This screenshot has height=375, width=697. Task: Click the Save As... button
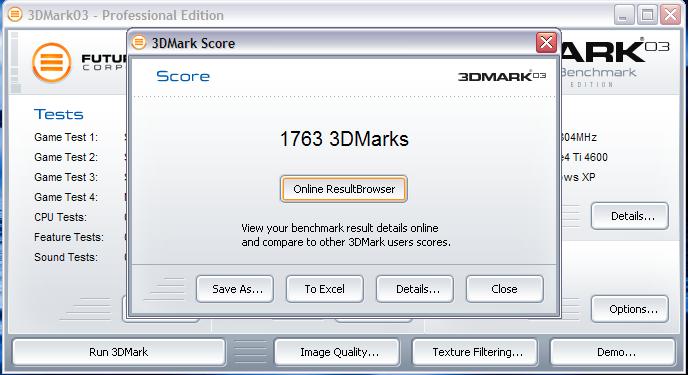pos(235,289)
